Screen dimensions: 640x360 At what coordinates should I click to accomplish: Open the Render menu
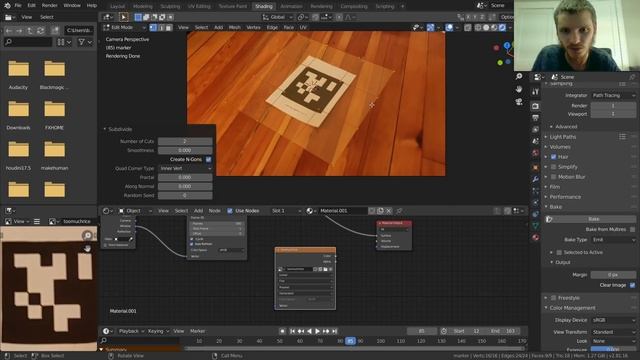[x=50, y=6]
